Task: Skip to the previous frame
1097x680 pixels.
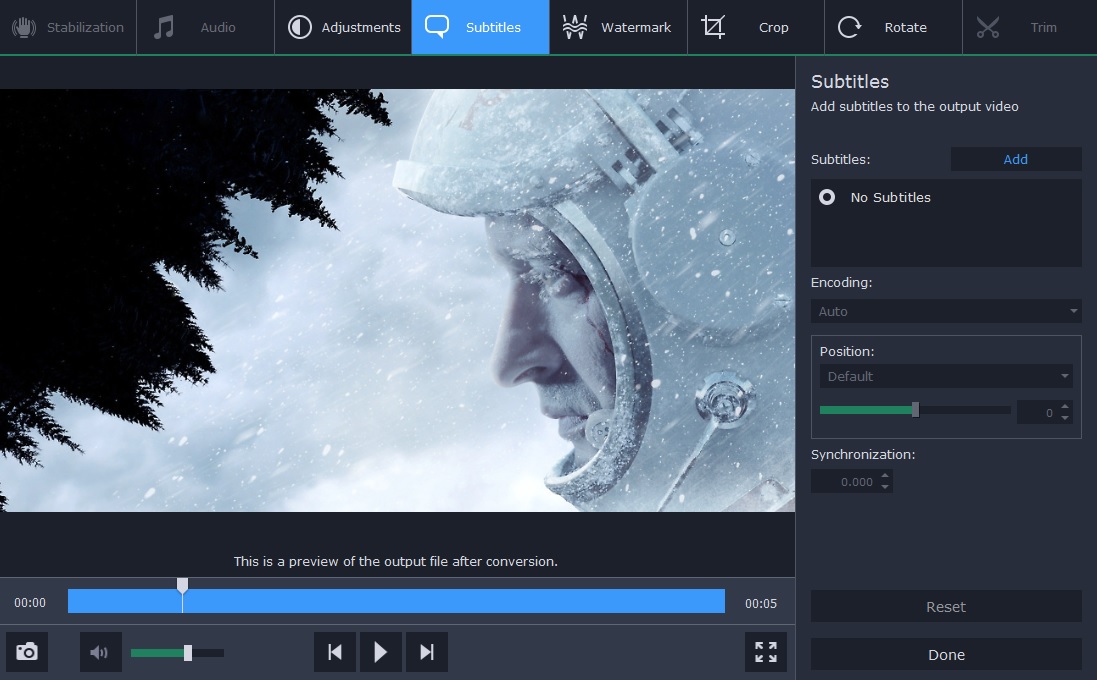Action: click(335, 653)
